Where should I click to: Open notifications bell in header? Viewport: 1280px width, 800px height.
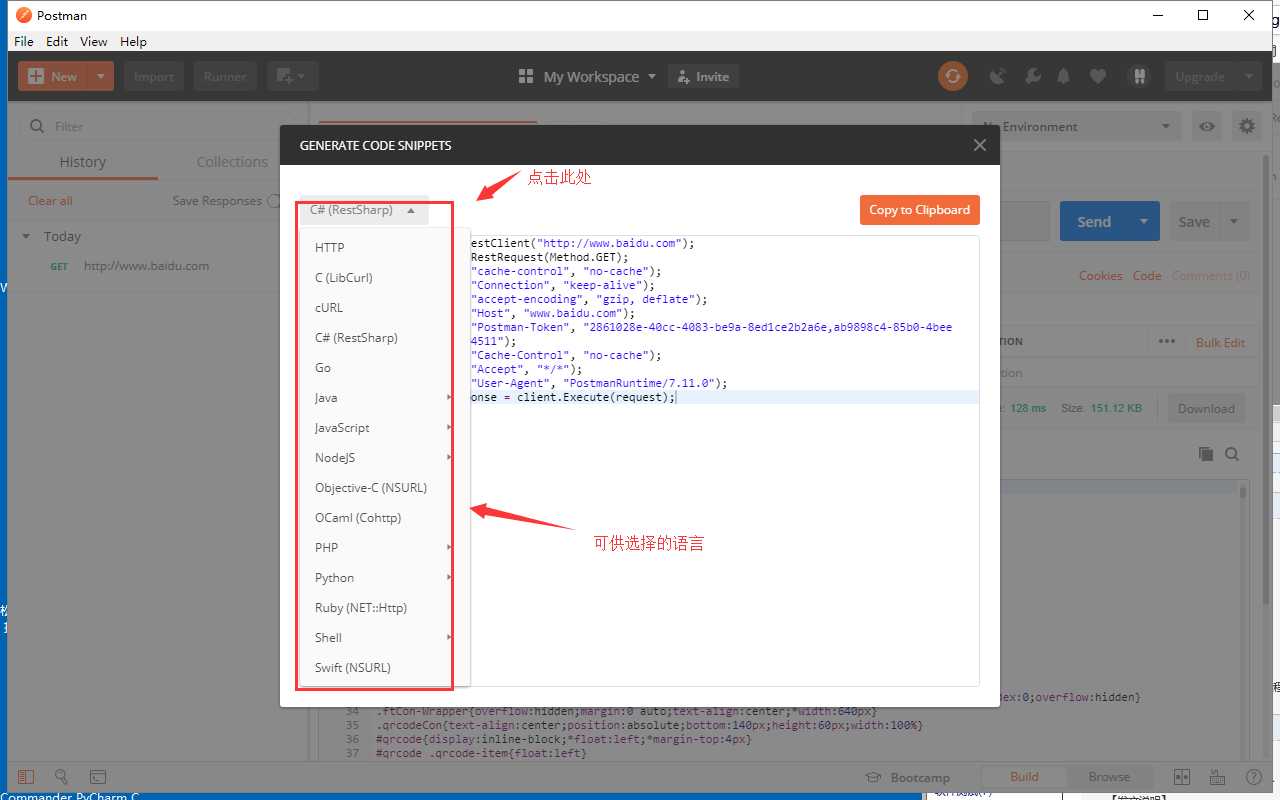pos(1064,76)
